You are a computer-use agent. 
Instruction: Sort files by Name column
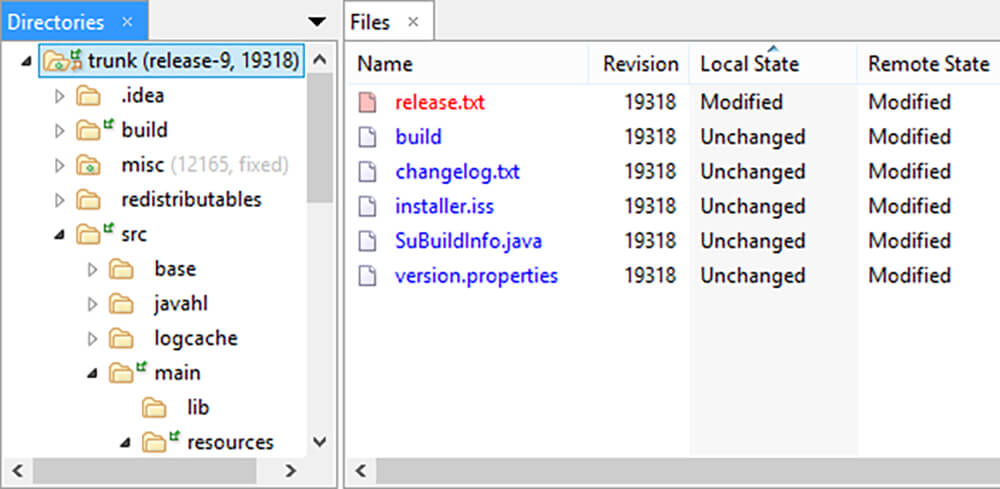pos(385,64)
